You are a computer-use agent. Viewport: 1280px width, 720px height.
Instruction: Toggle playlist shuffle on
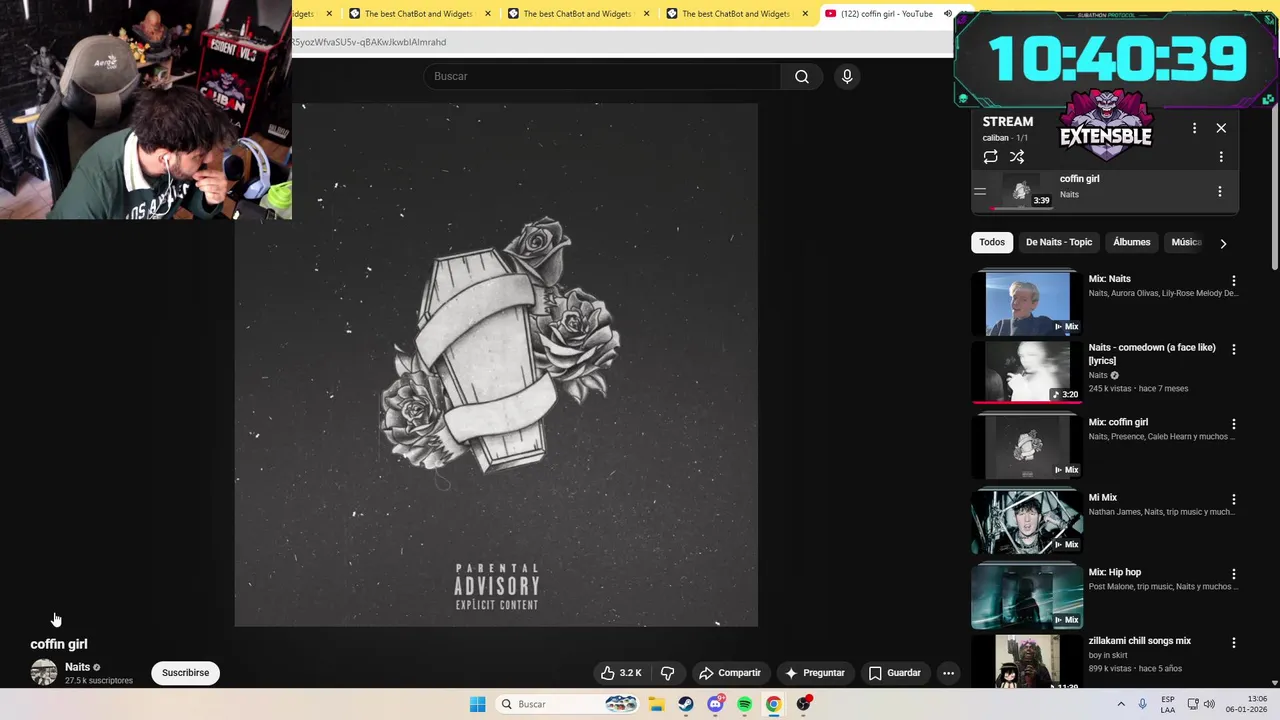pos(1017,157)
